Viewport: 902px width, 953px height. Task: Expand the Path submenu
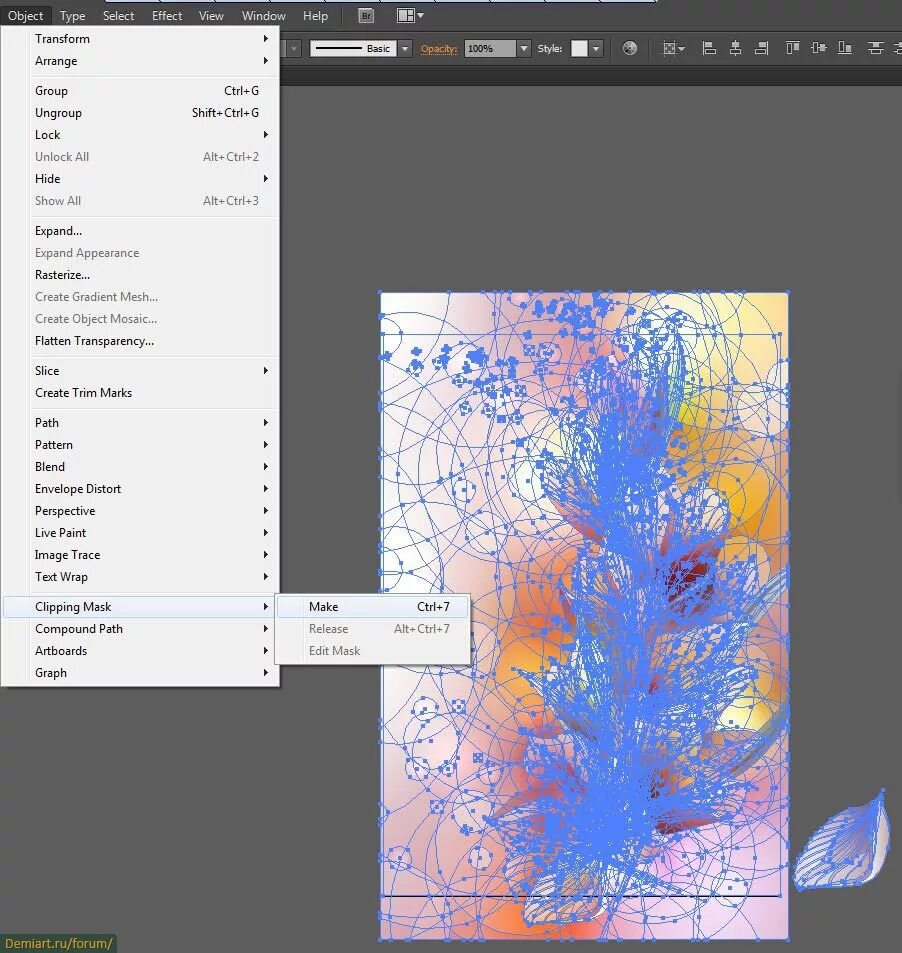click(x=152, y=422)
